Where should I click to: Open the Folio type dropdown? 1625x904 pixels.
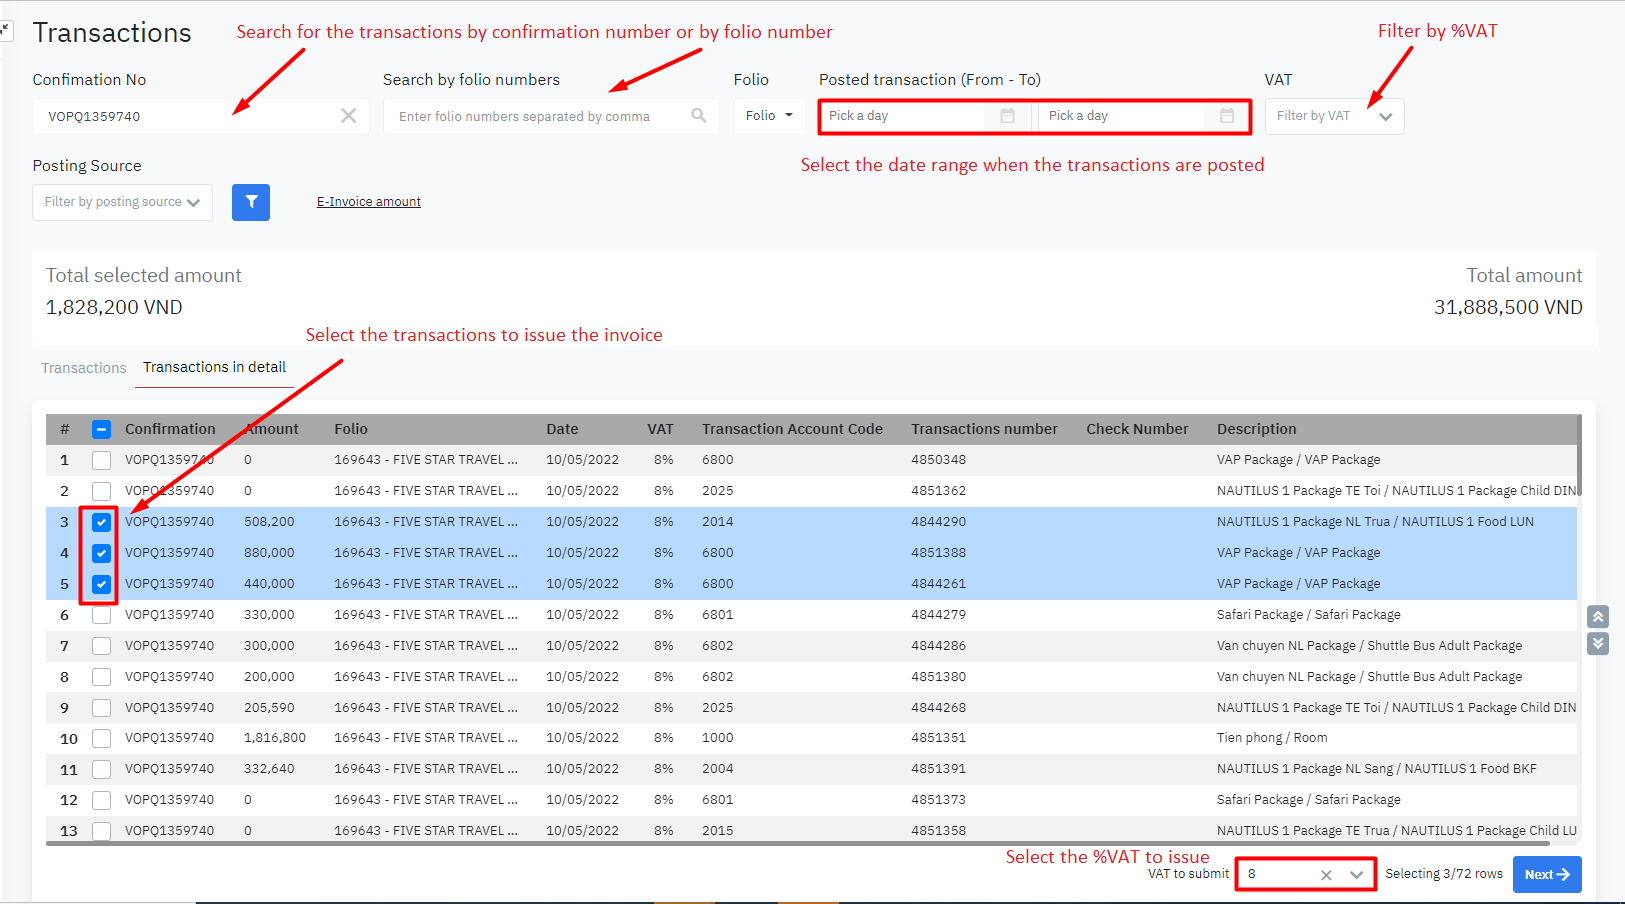pos(769,116)
